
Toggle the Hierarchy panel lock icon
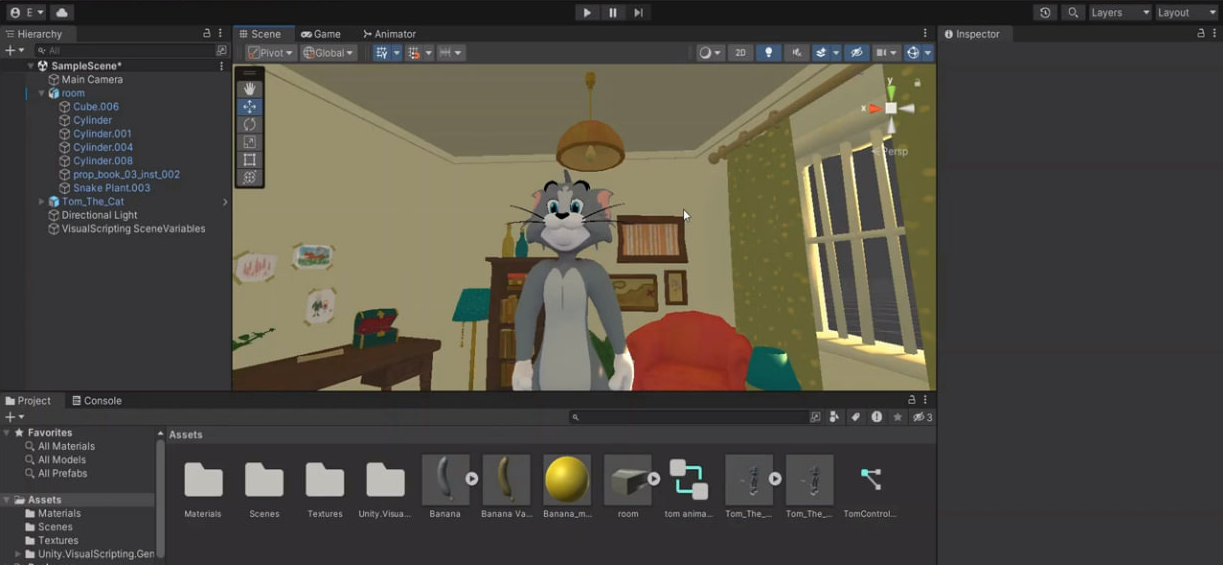pos(207,34)
